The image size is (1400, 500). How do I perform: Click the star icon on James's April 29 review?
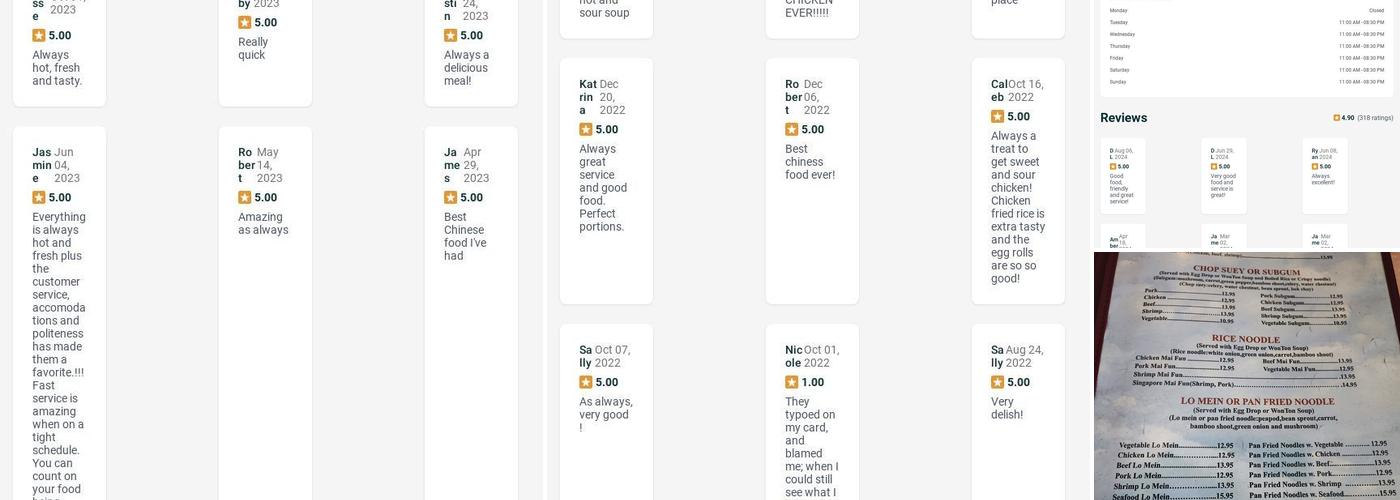[451, 198]
